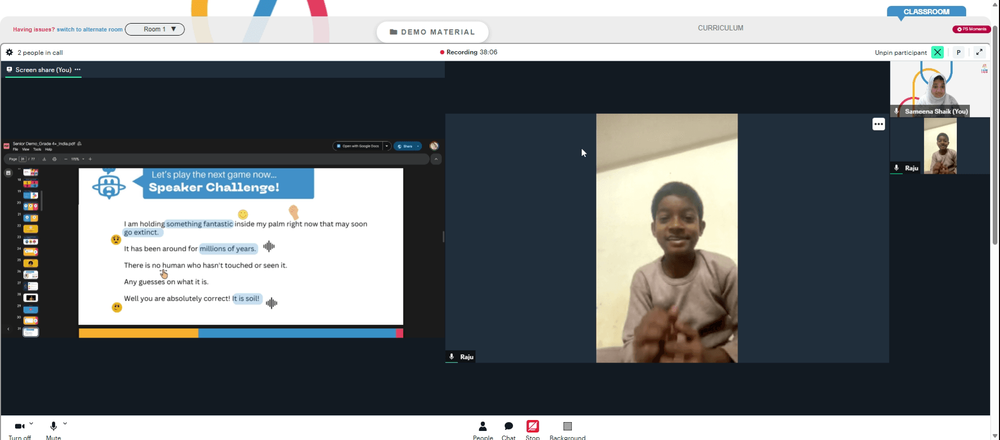Click the Recording 38:06 indicator

[469, 52]
